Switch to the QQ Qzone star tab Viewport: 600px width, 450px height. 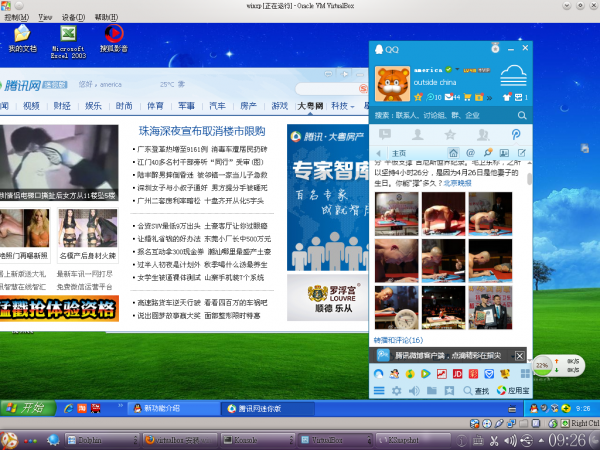(x=450, y=134)
